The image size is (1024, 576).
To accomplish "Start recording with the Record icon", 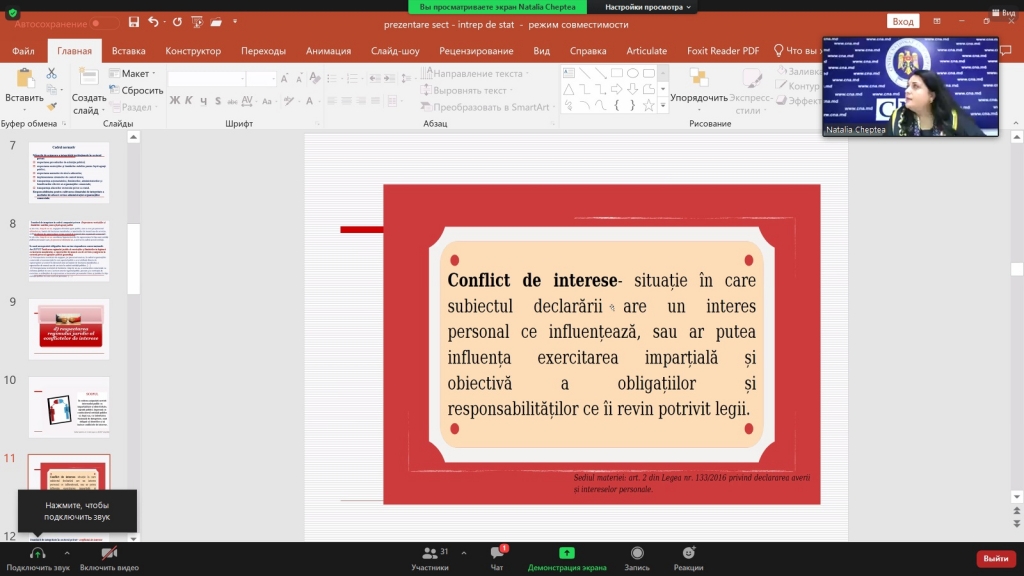I will click(x=637, y=553).
